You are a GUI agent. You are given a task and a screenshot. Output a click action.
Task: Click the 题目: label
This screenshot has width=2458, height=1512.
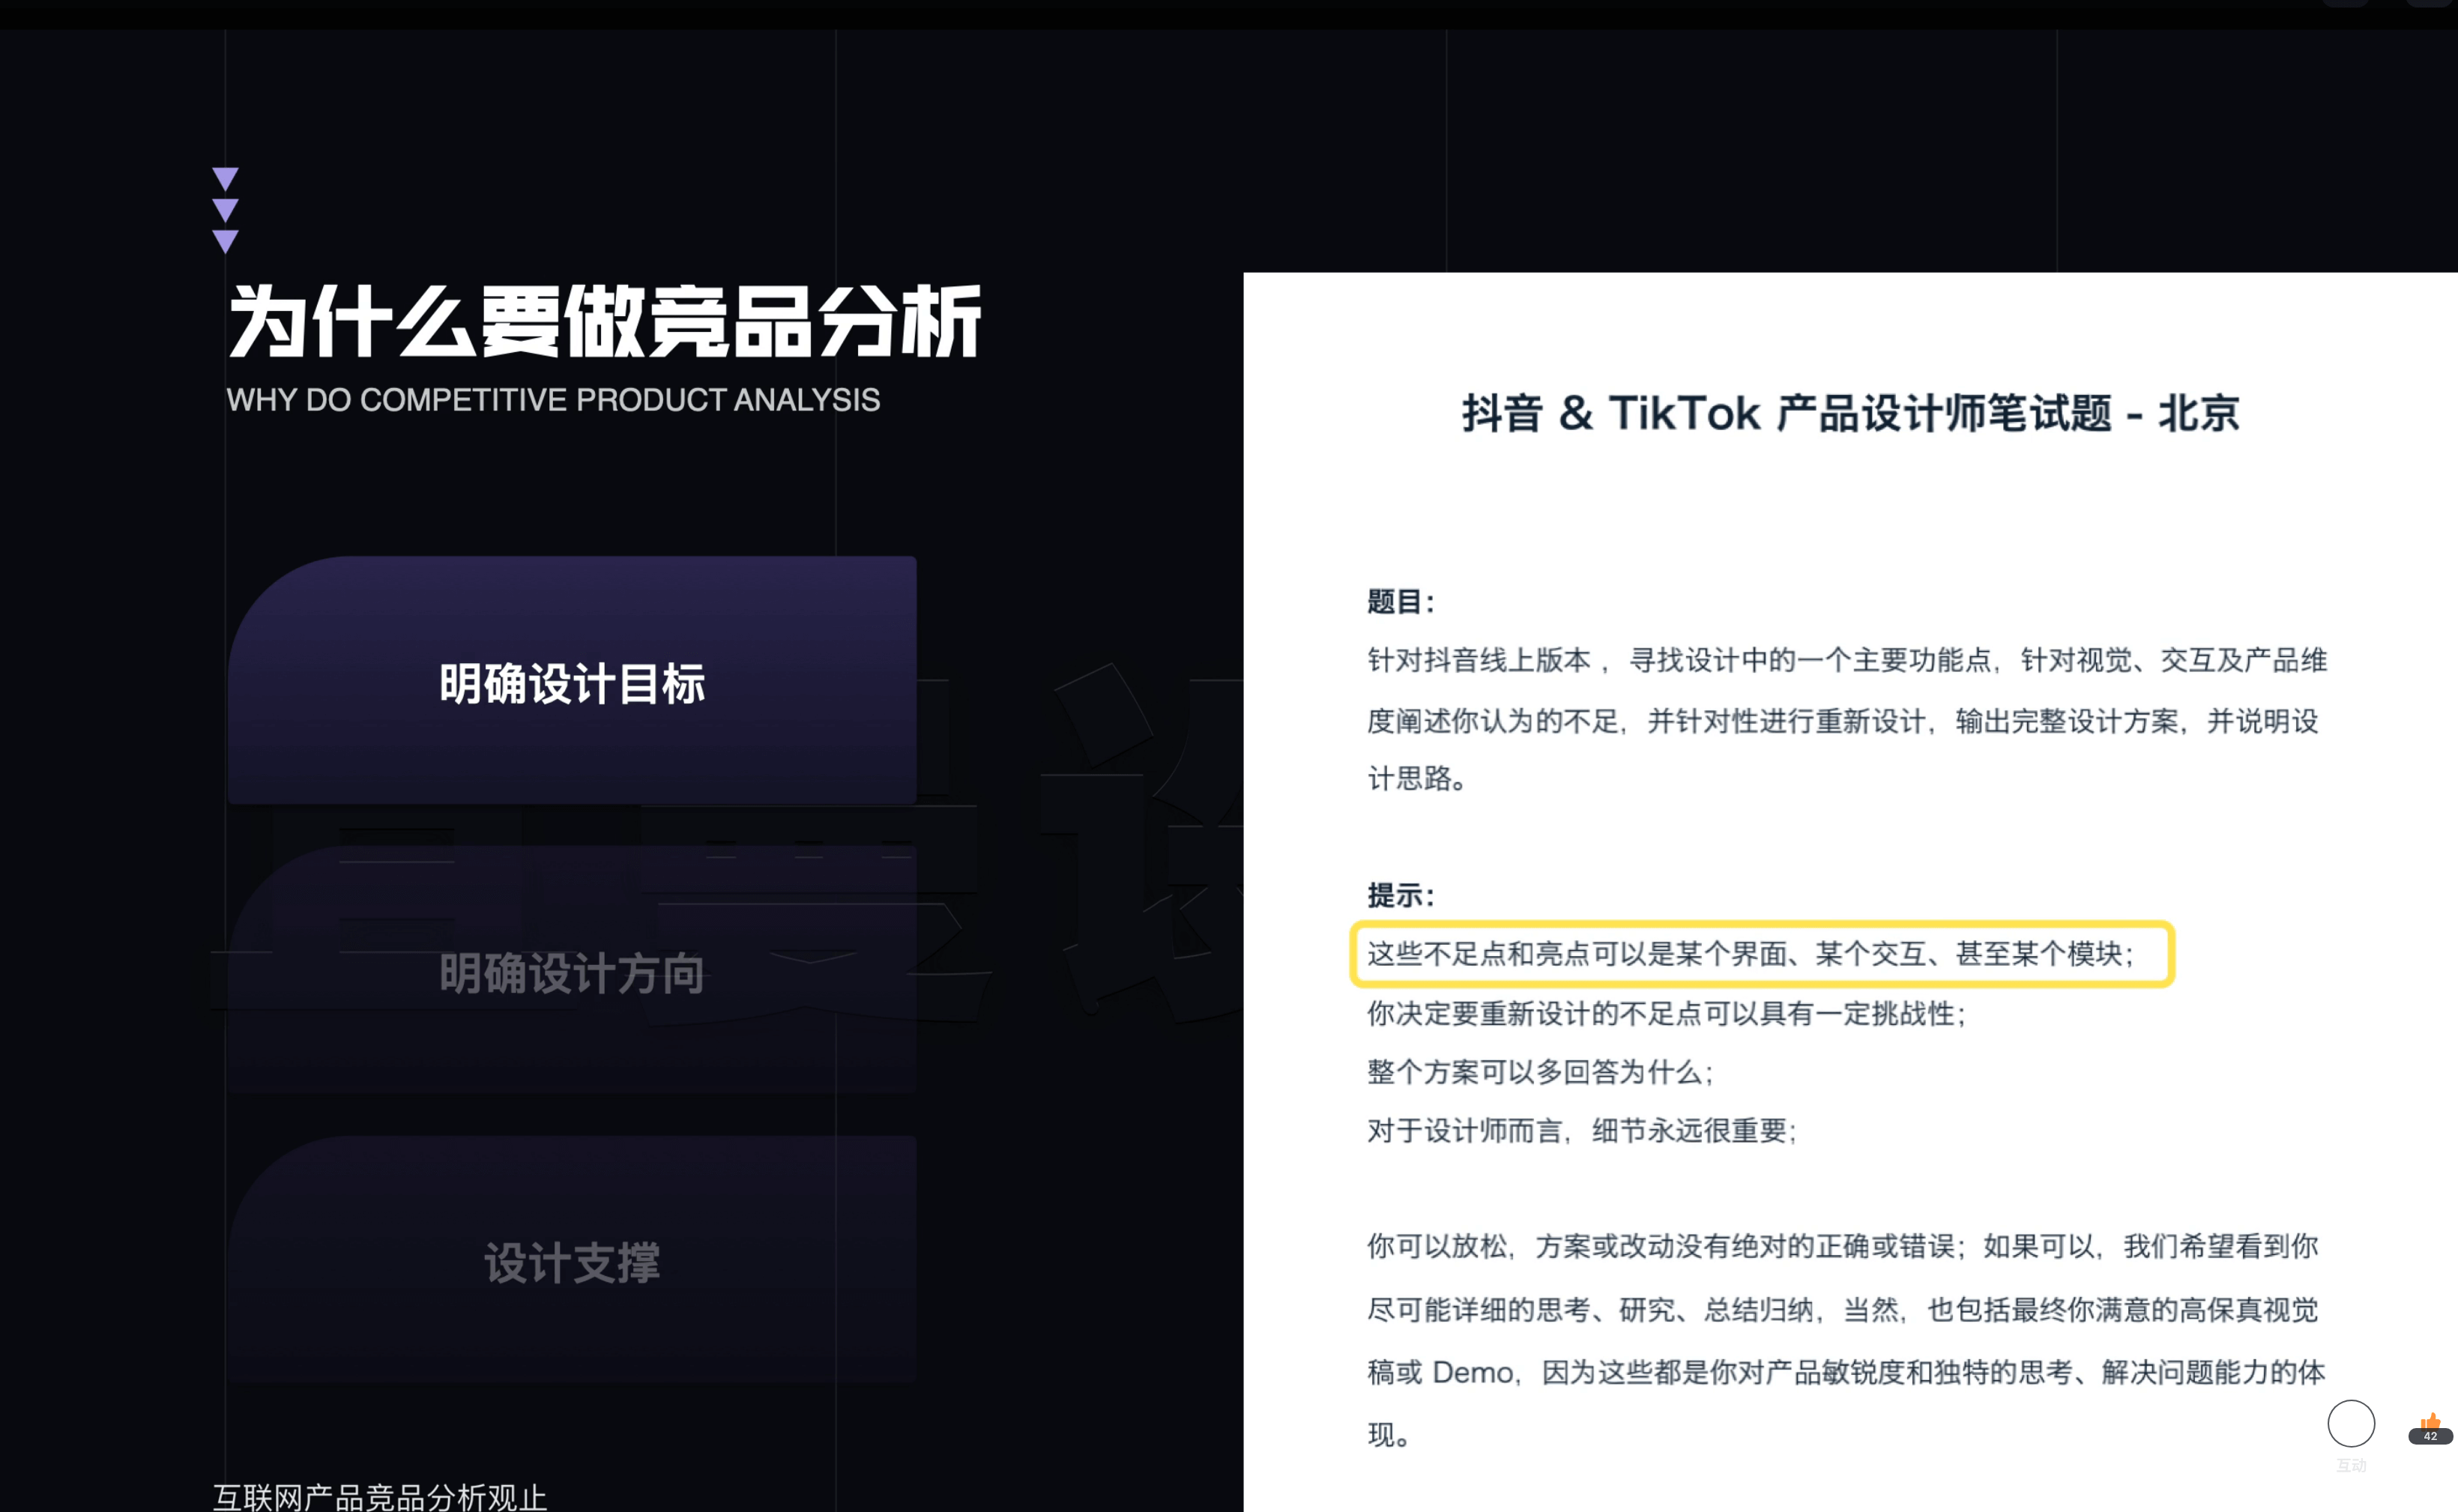tap(1401, 602)
